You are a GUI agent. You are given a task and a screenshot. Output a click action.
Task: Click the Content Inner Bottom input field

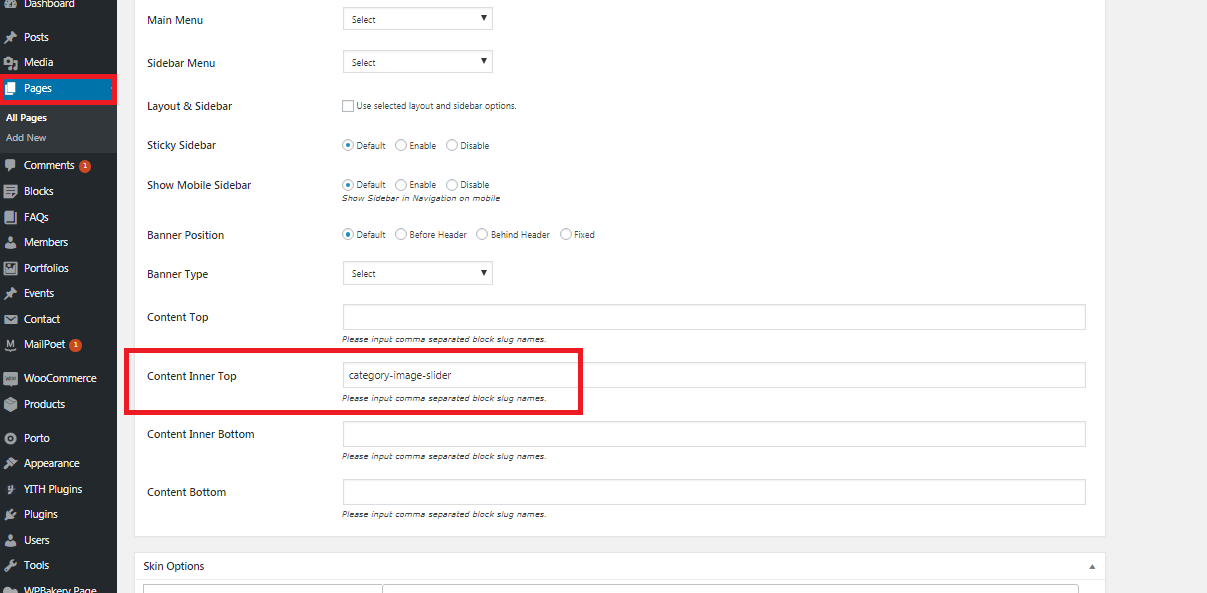(x=714, y=434)
